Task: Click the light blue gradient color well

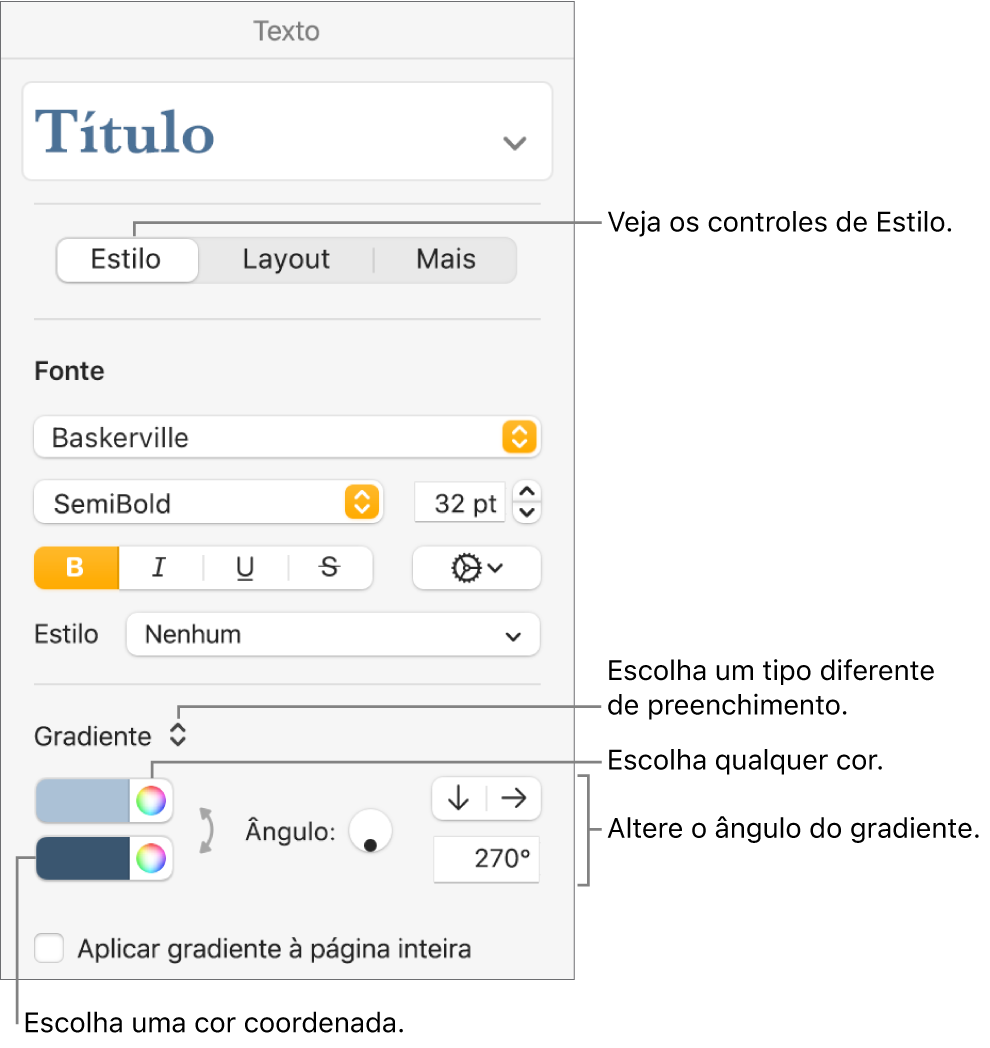Action: tap(82, 801)
